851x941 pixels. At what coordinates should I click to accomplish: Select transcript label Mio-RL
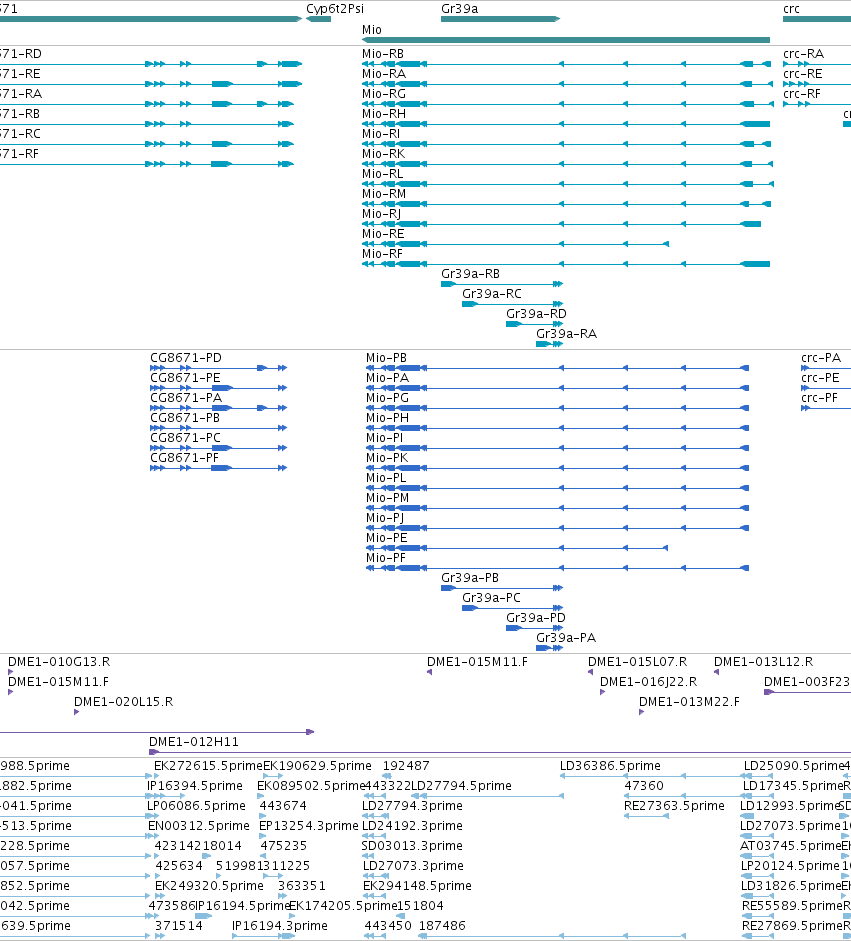[382, 174]
